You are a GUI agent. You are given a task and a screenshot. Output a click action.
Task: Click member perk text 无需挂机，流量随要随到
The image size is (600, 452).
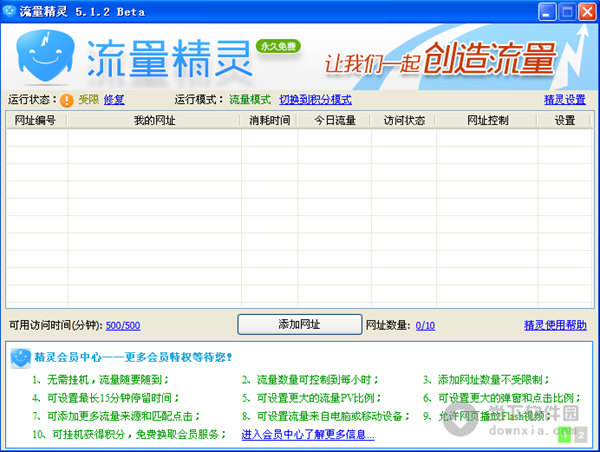point(105,380)
